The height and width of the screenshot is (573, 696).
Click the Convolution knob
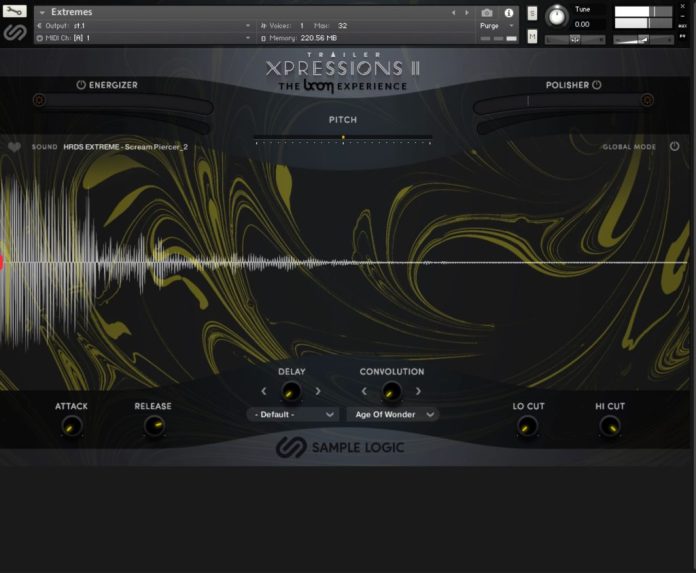tap(392, 392)
